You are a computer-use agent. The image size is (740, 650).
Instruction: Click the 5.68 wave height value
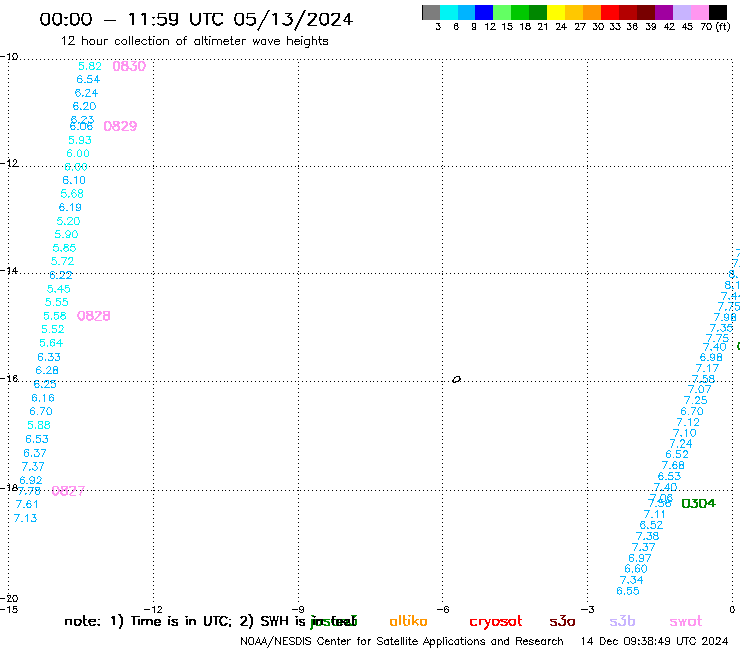click(x=72, y=194)
